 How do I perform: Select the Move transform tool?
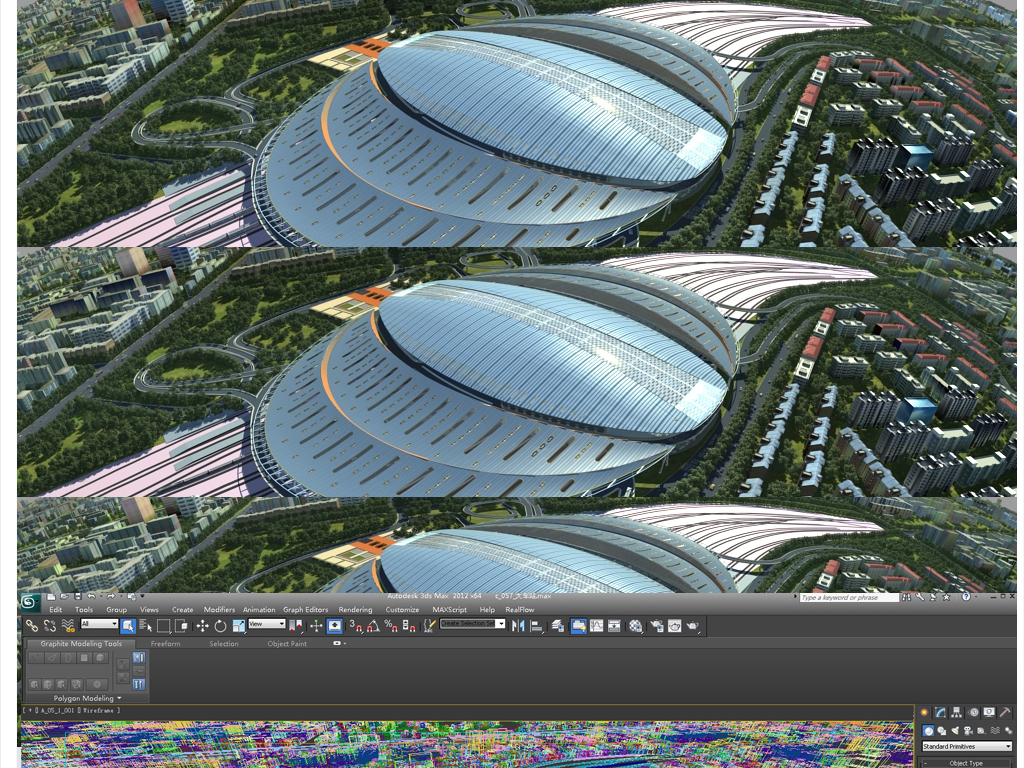coord(202,625)
